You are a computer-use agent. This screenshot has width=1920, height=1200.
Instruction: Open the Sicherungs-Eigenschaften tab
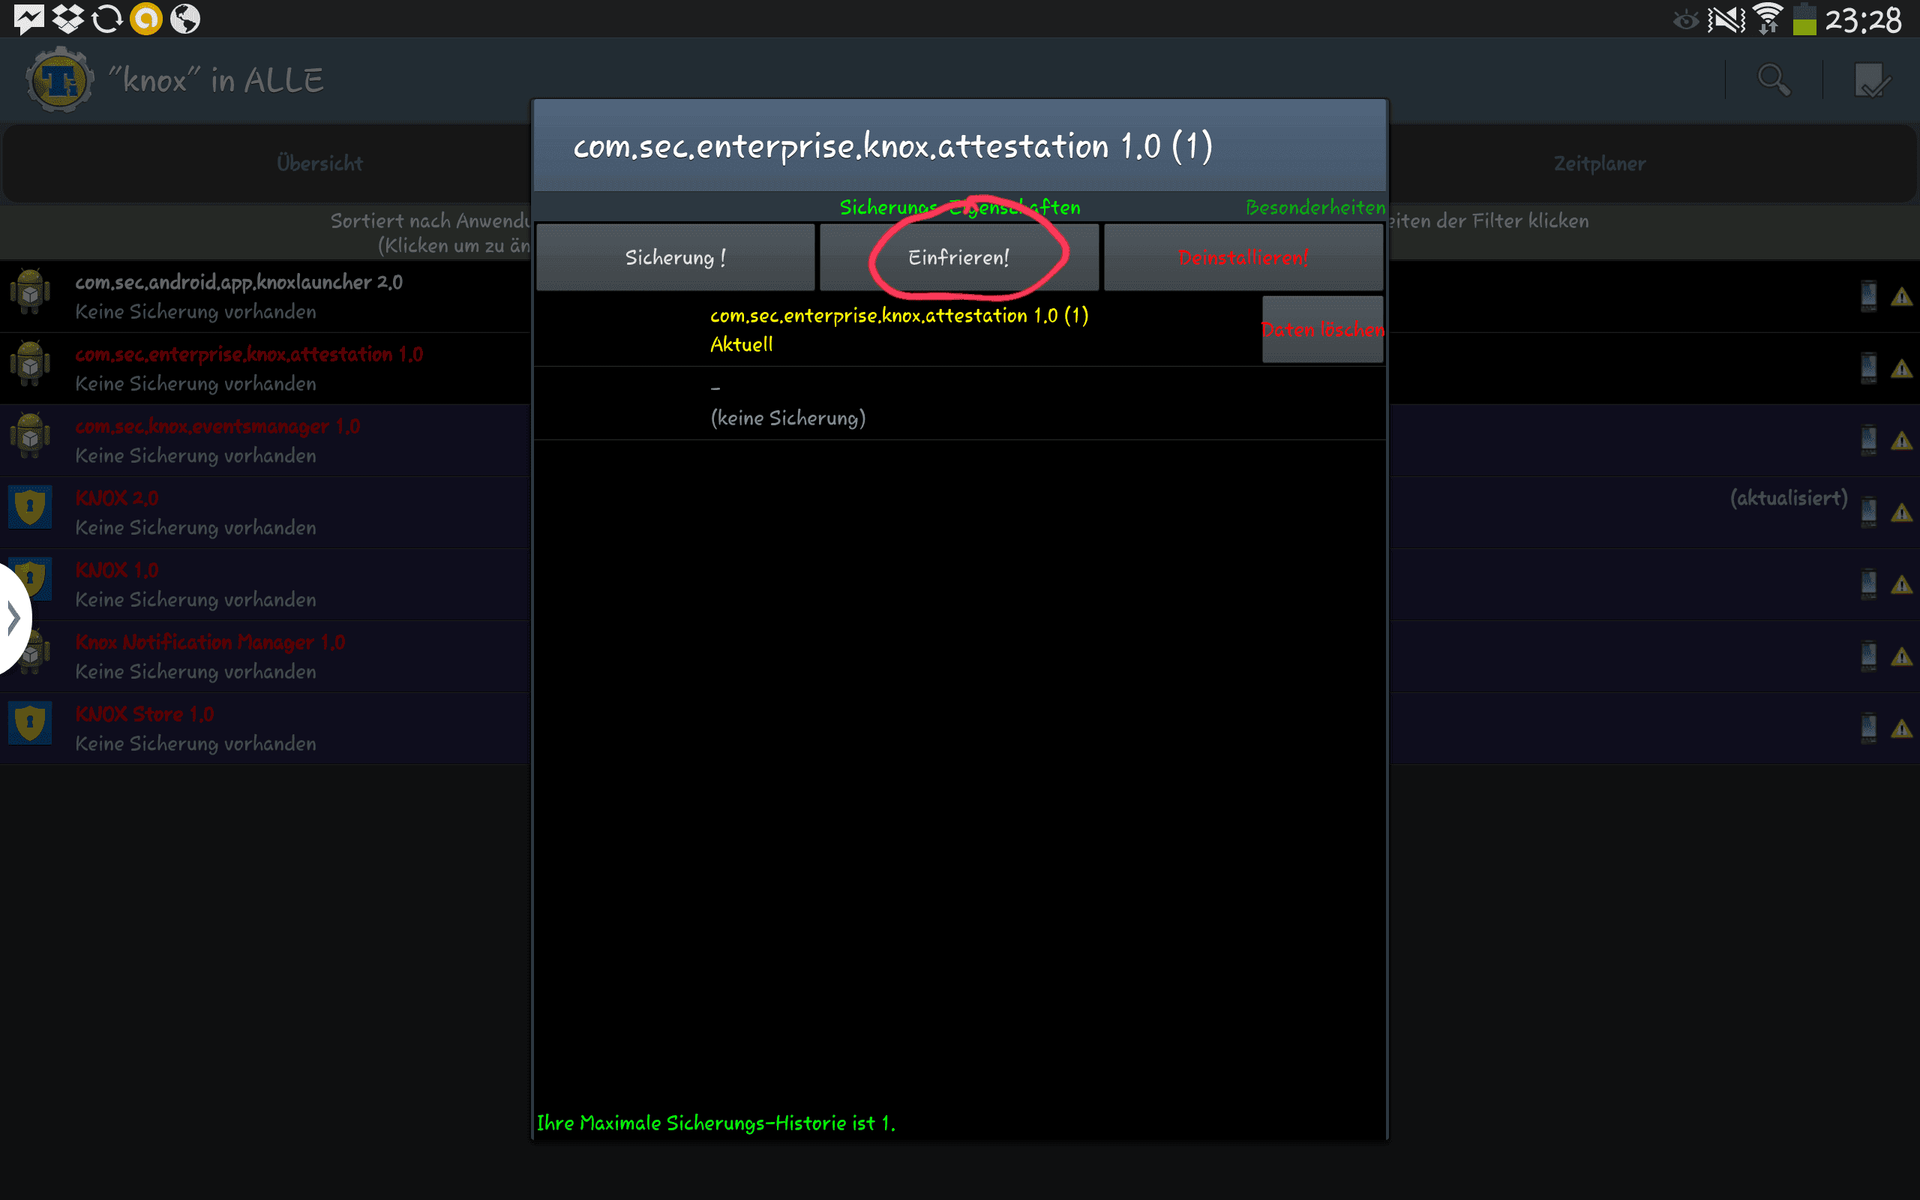click(x=960, y=207)
